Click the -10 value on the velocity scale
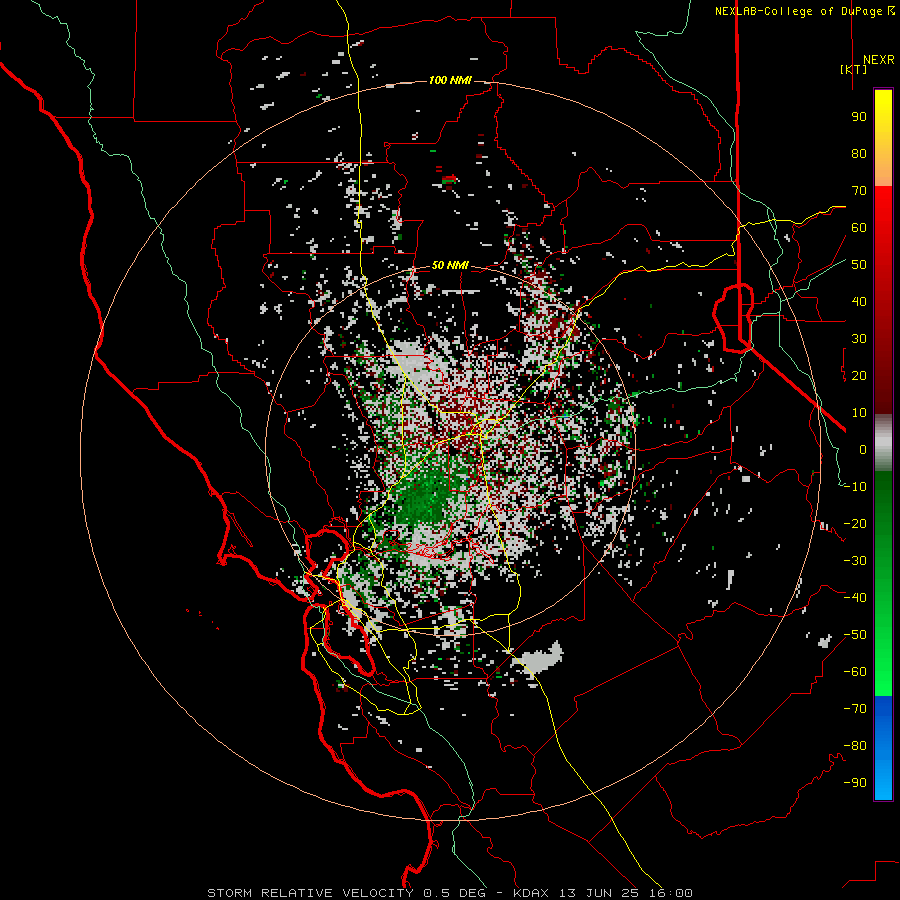 point(855,487)
